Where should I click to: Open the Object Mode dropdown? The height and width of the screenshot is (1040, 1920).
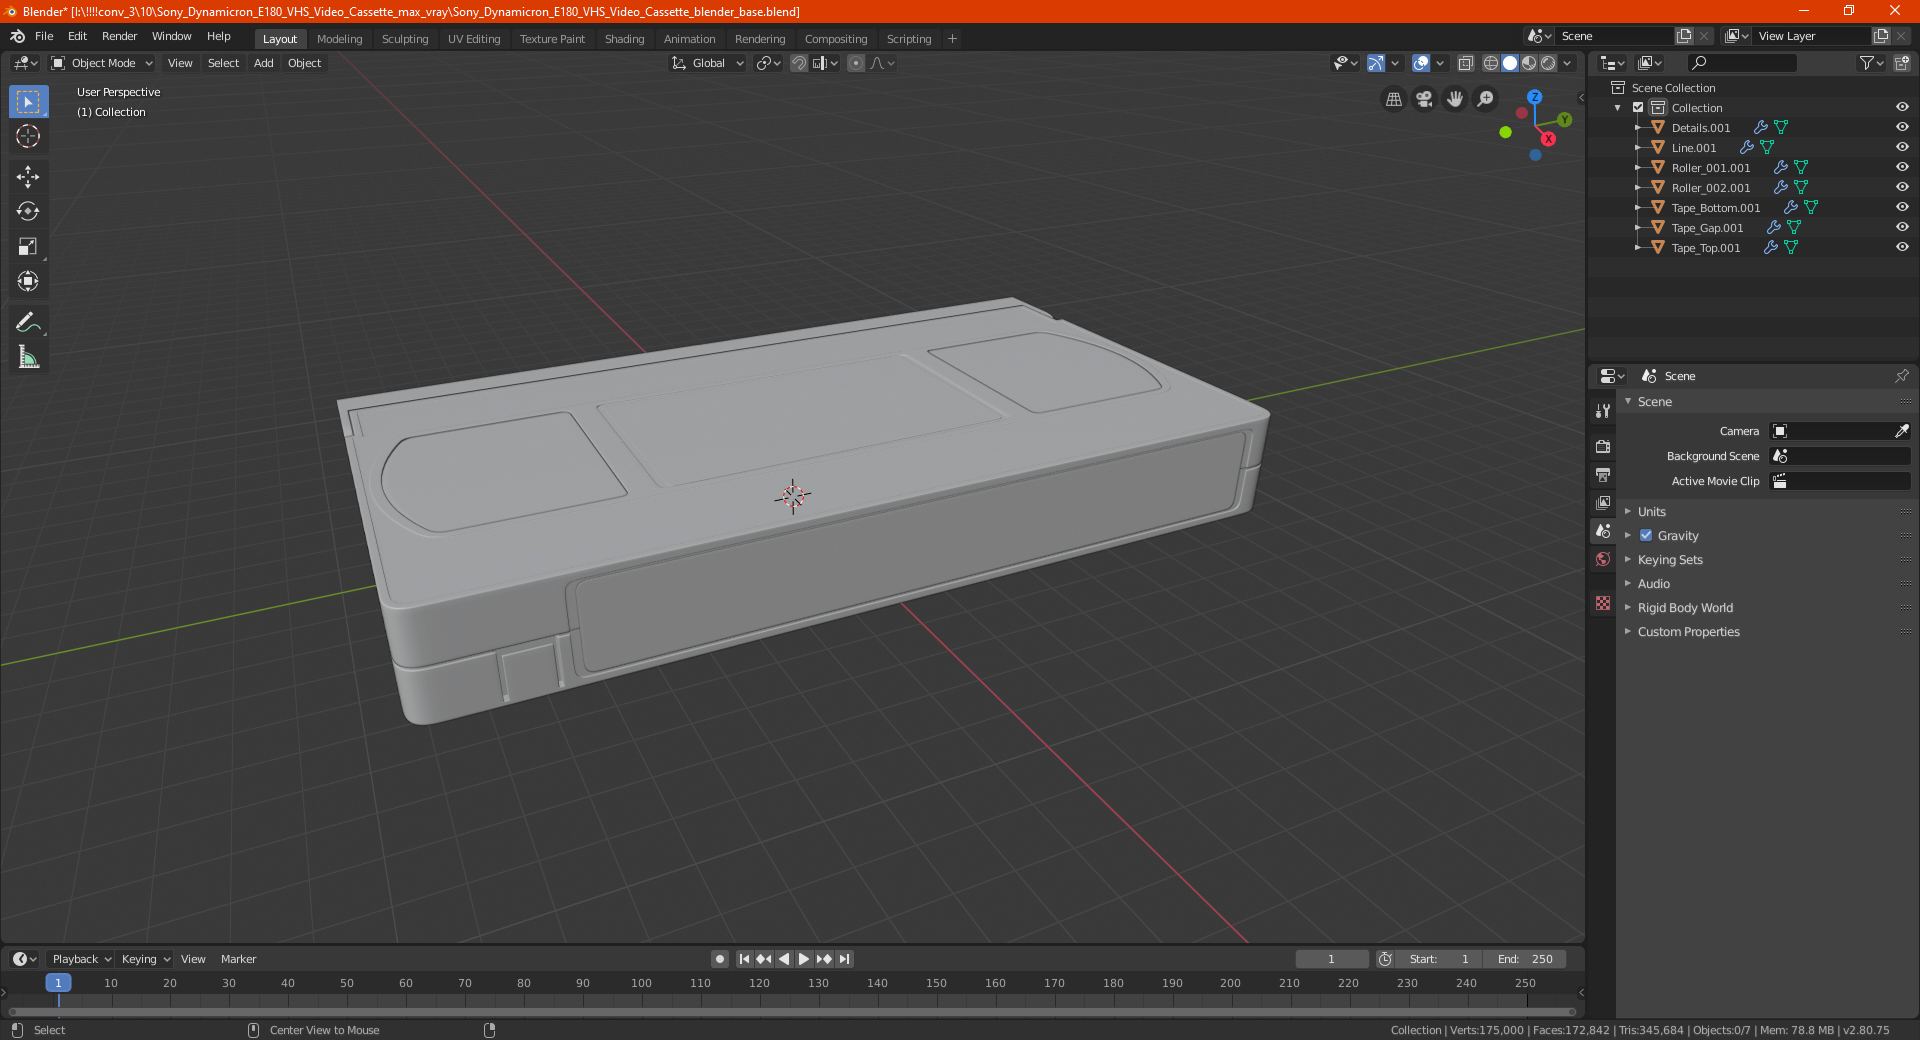(102, 63)
